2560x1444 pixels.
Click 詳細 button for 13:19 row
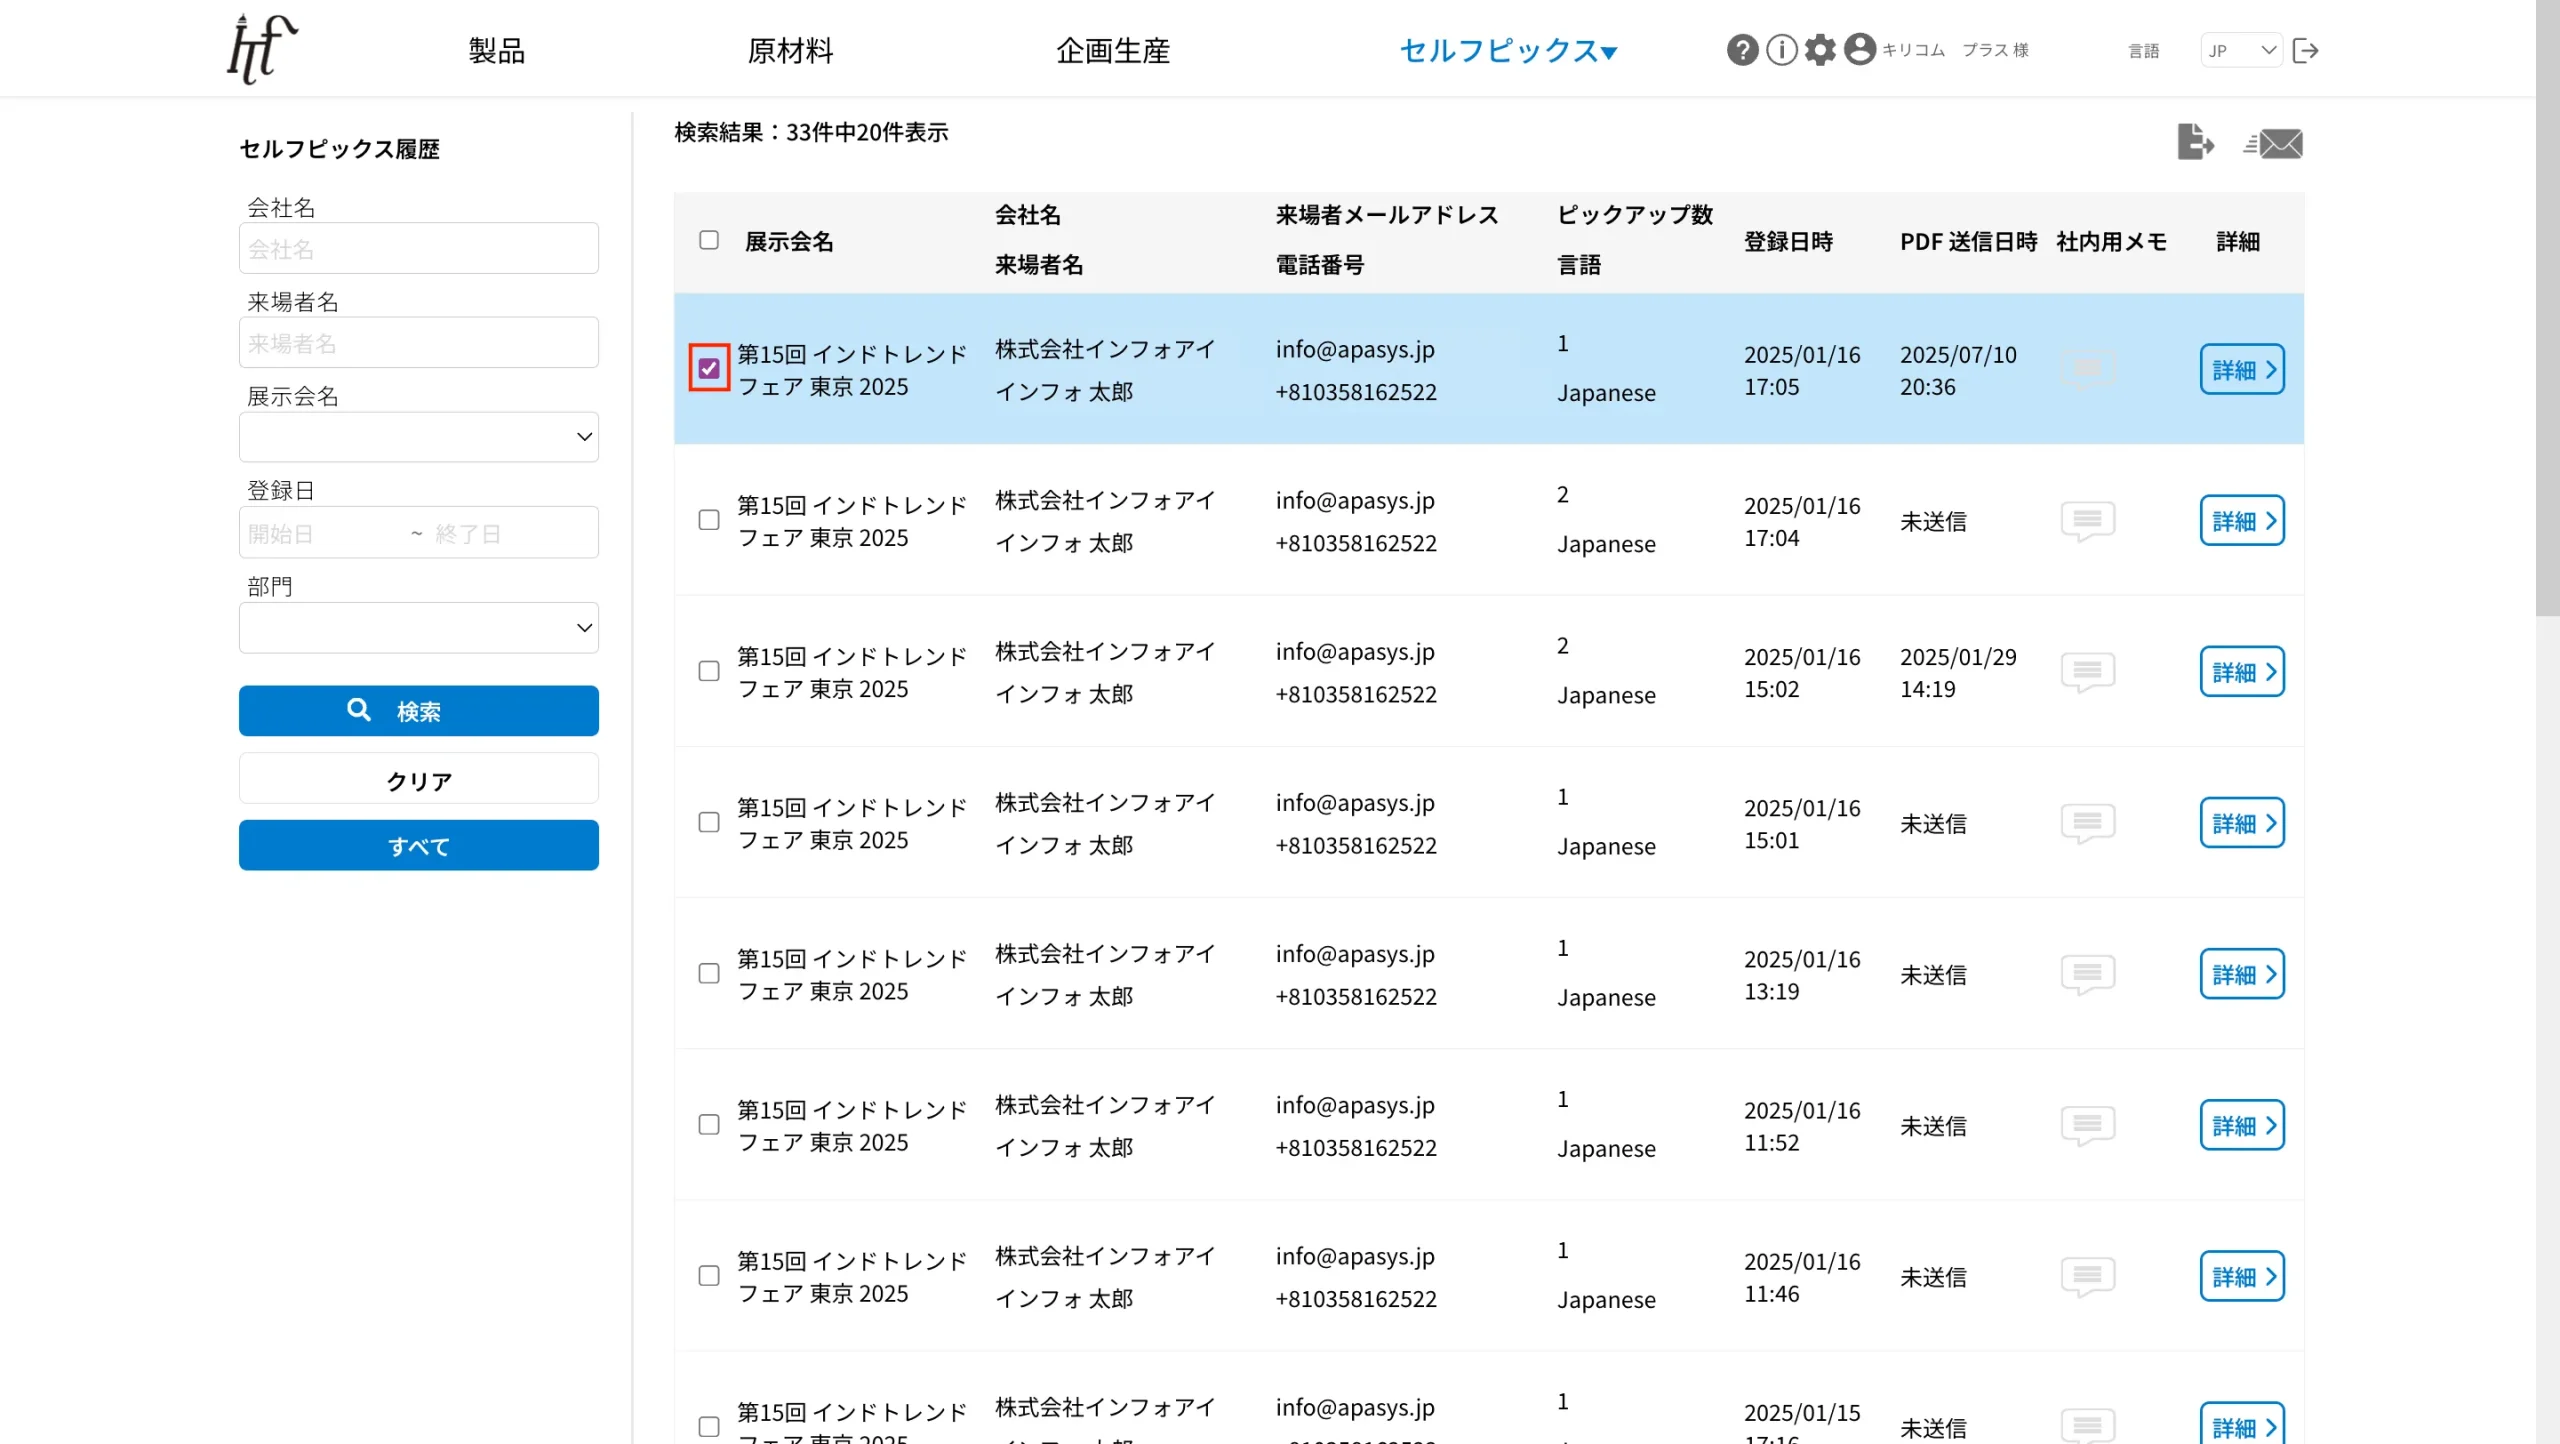point(2242,974)
